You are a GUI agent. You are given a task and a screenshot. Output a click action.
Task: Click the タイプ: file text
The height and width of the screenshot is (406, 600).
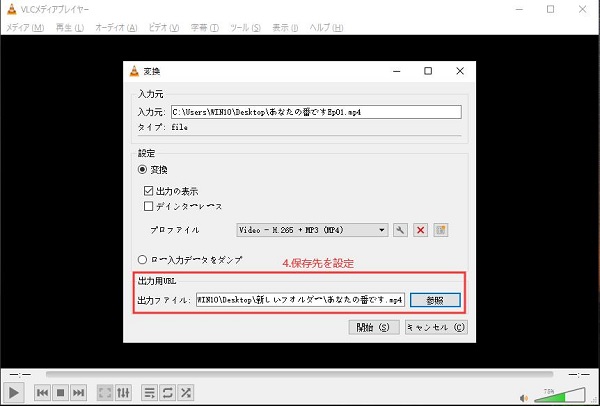163,127
